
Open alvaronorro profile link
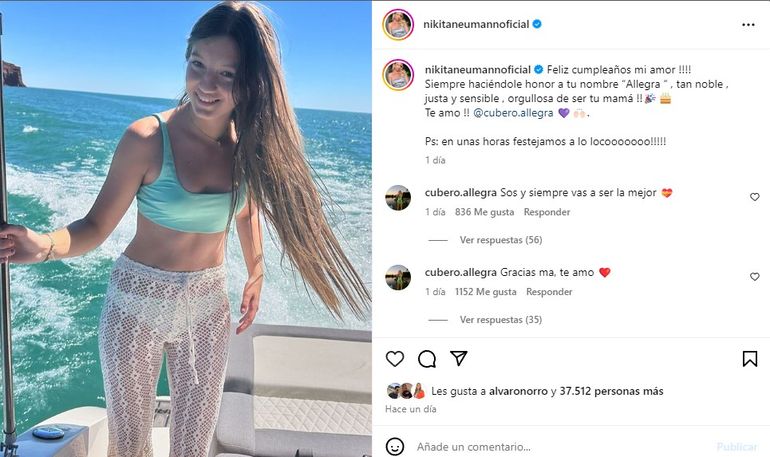click(518, 391)
